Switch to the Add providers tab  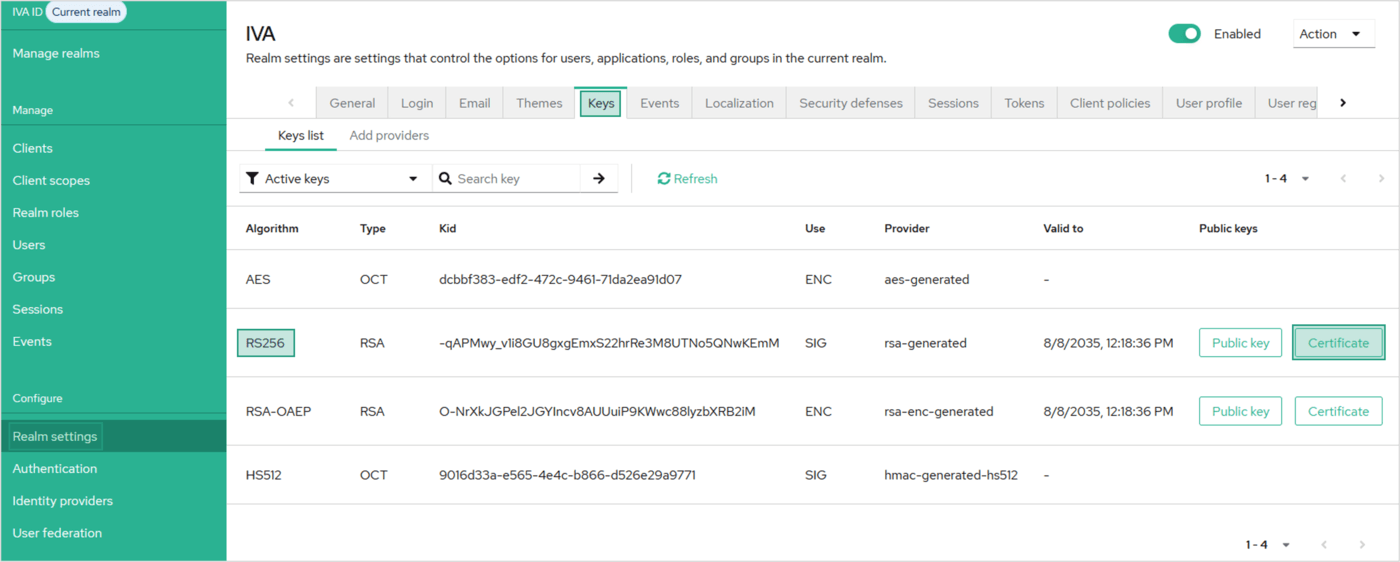pos(389,135)
